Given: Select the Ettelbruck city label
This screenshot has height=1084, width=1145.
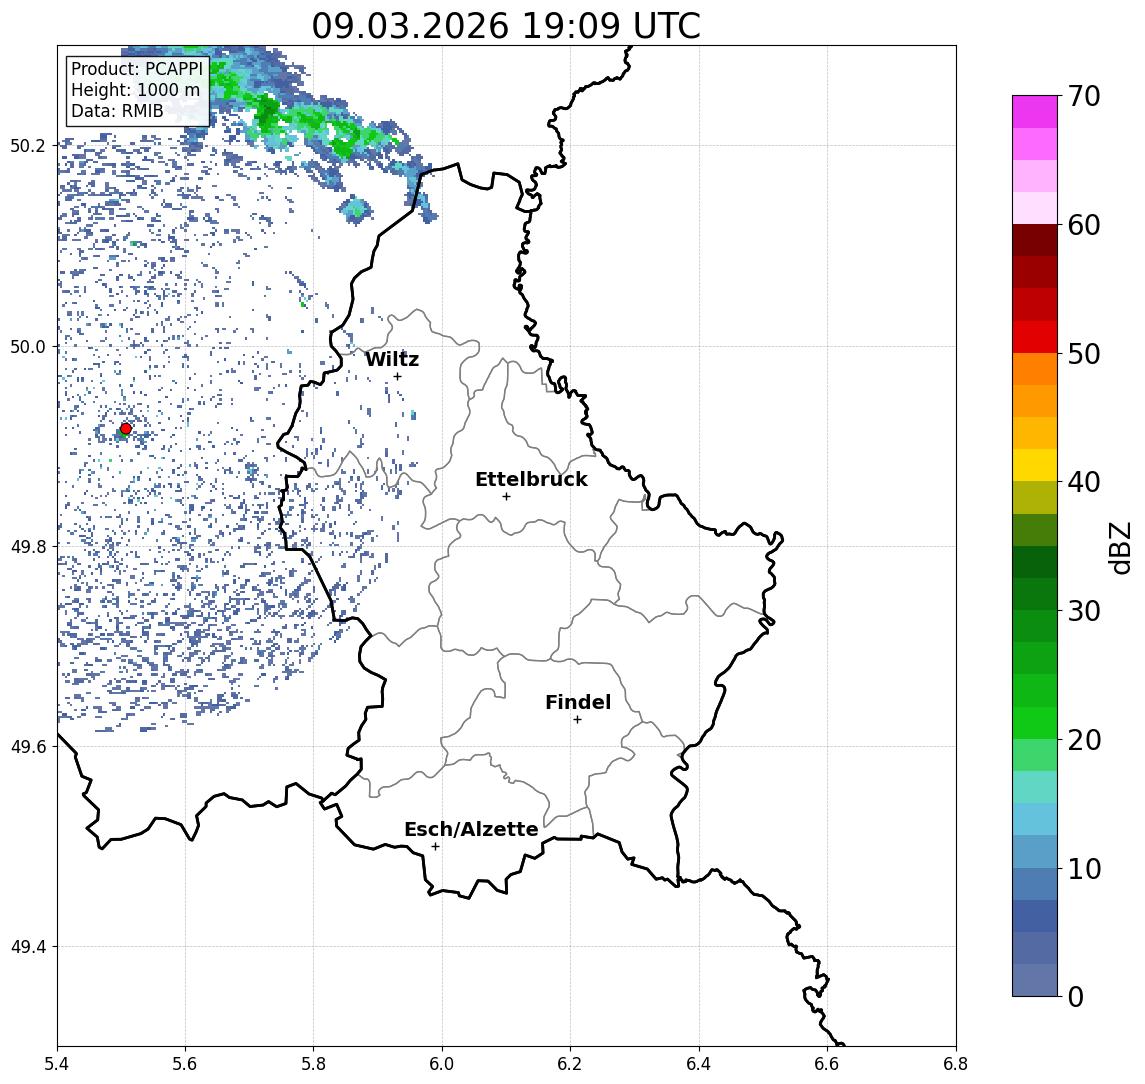Looking at the screenshot, I should click(531, 479).
